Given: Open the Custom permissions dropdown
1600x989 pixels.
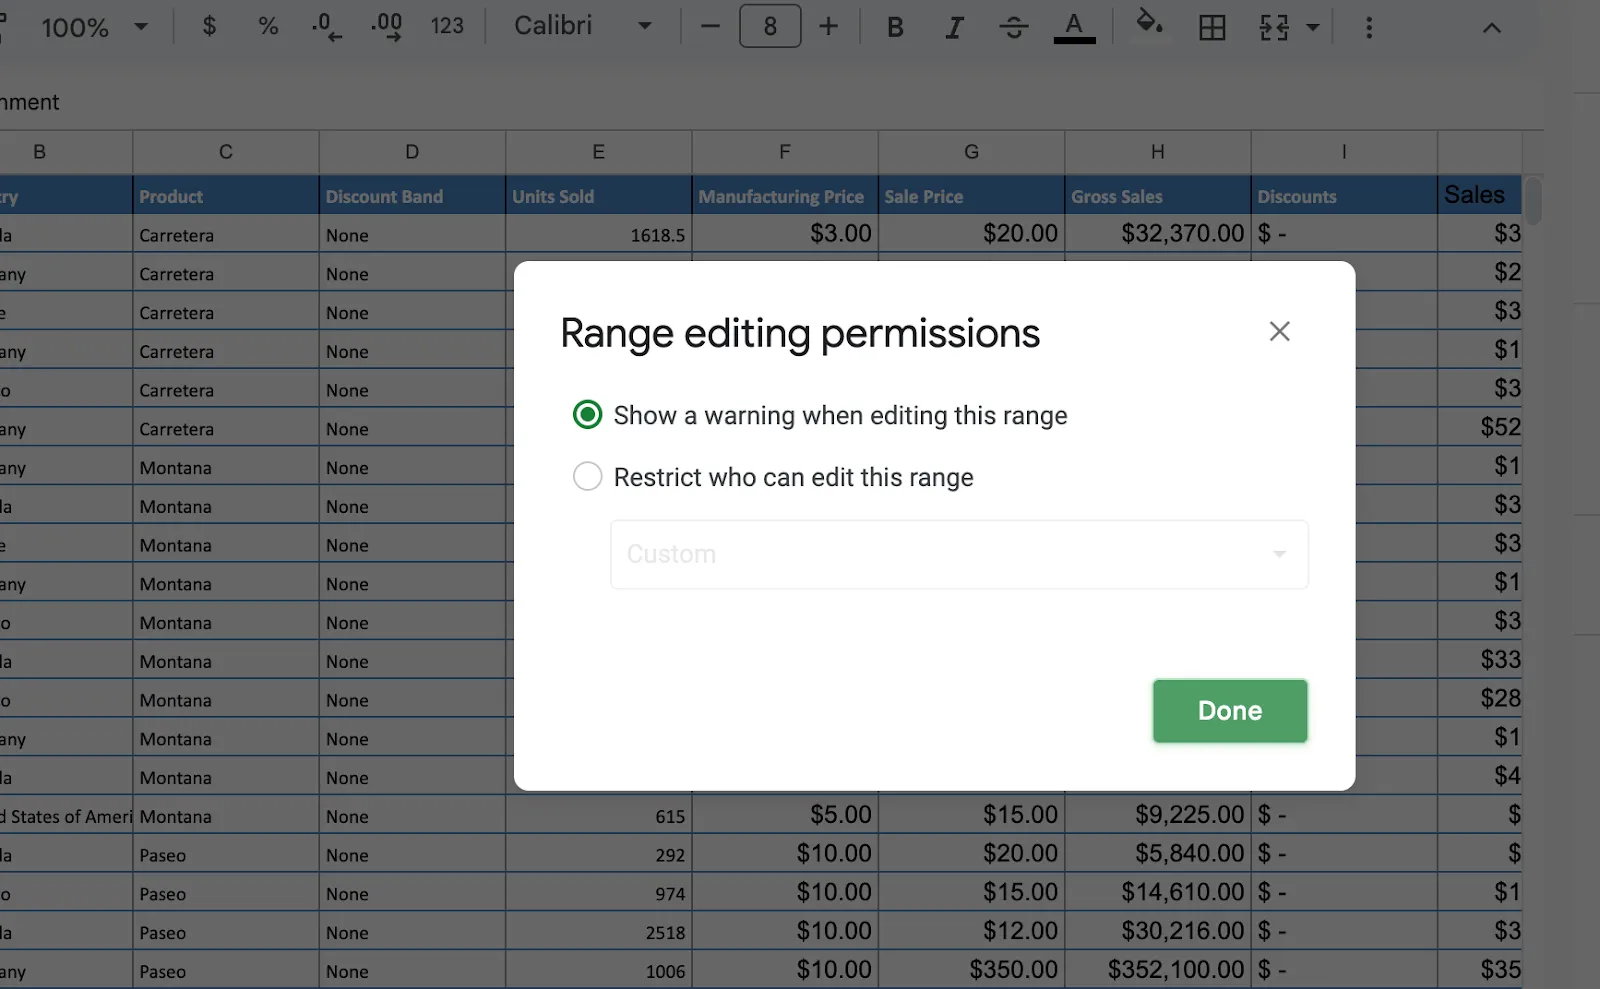Looking at the screenshot, I should (959, 554).
